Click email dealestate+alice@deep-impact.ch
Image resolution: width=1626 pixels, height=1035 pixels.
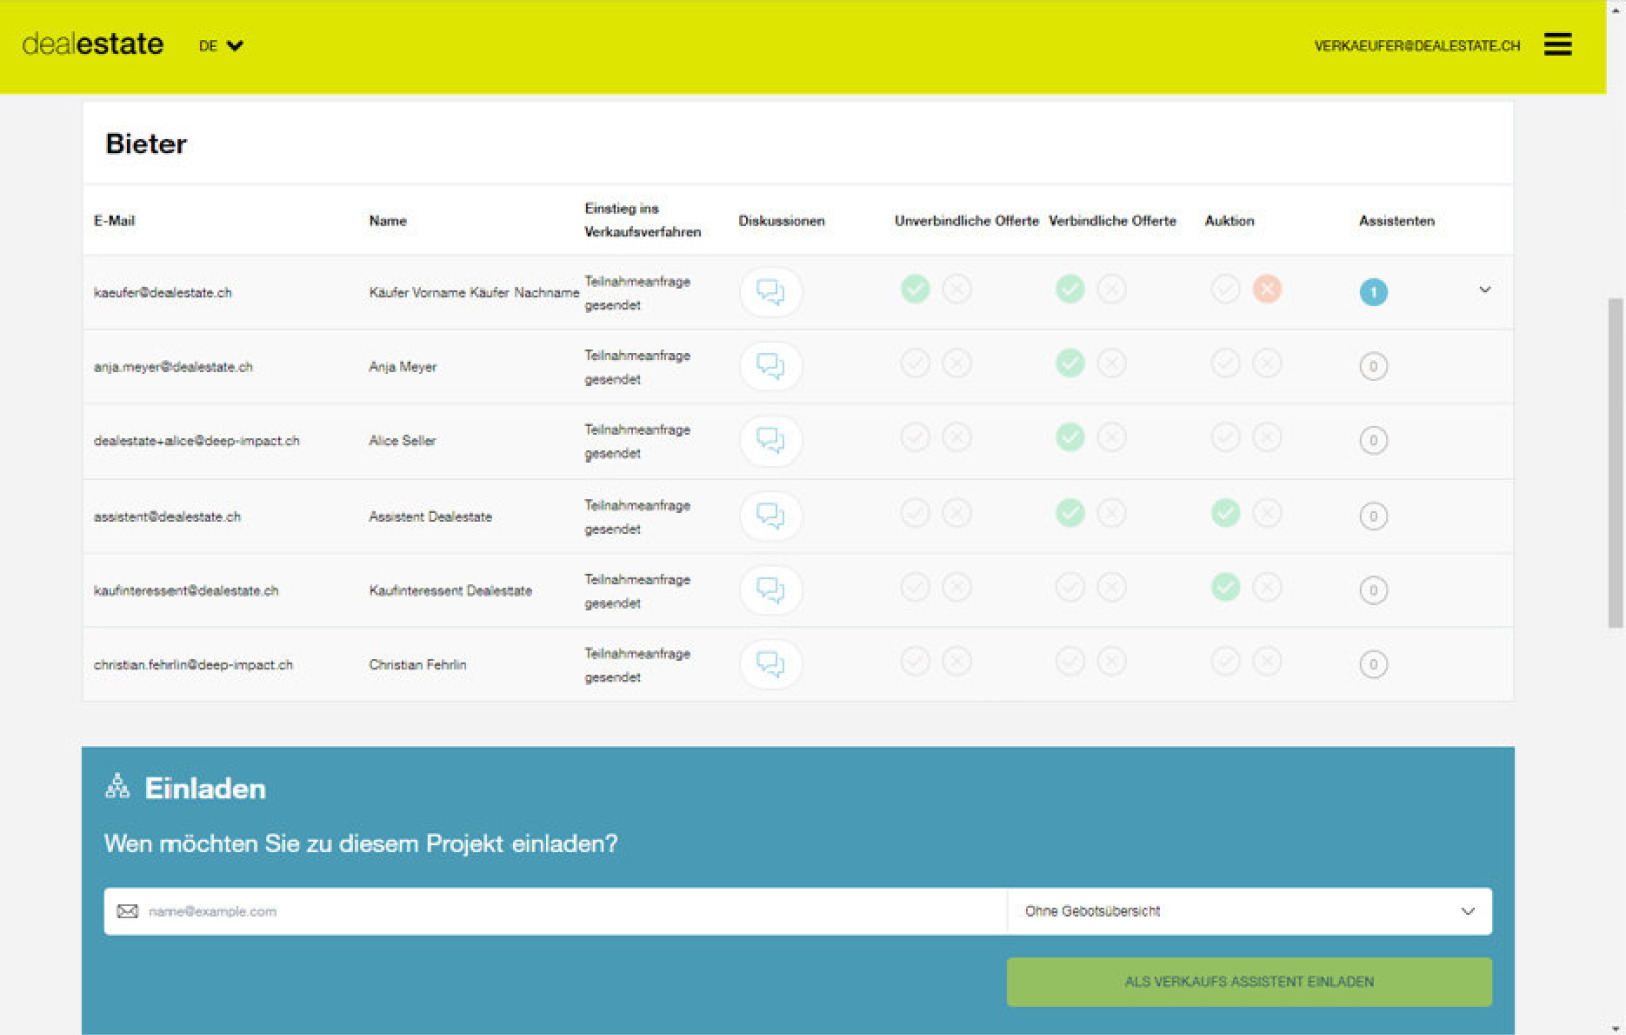point(196,441)
